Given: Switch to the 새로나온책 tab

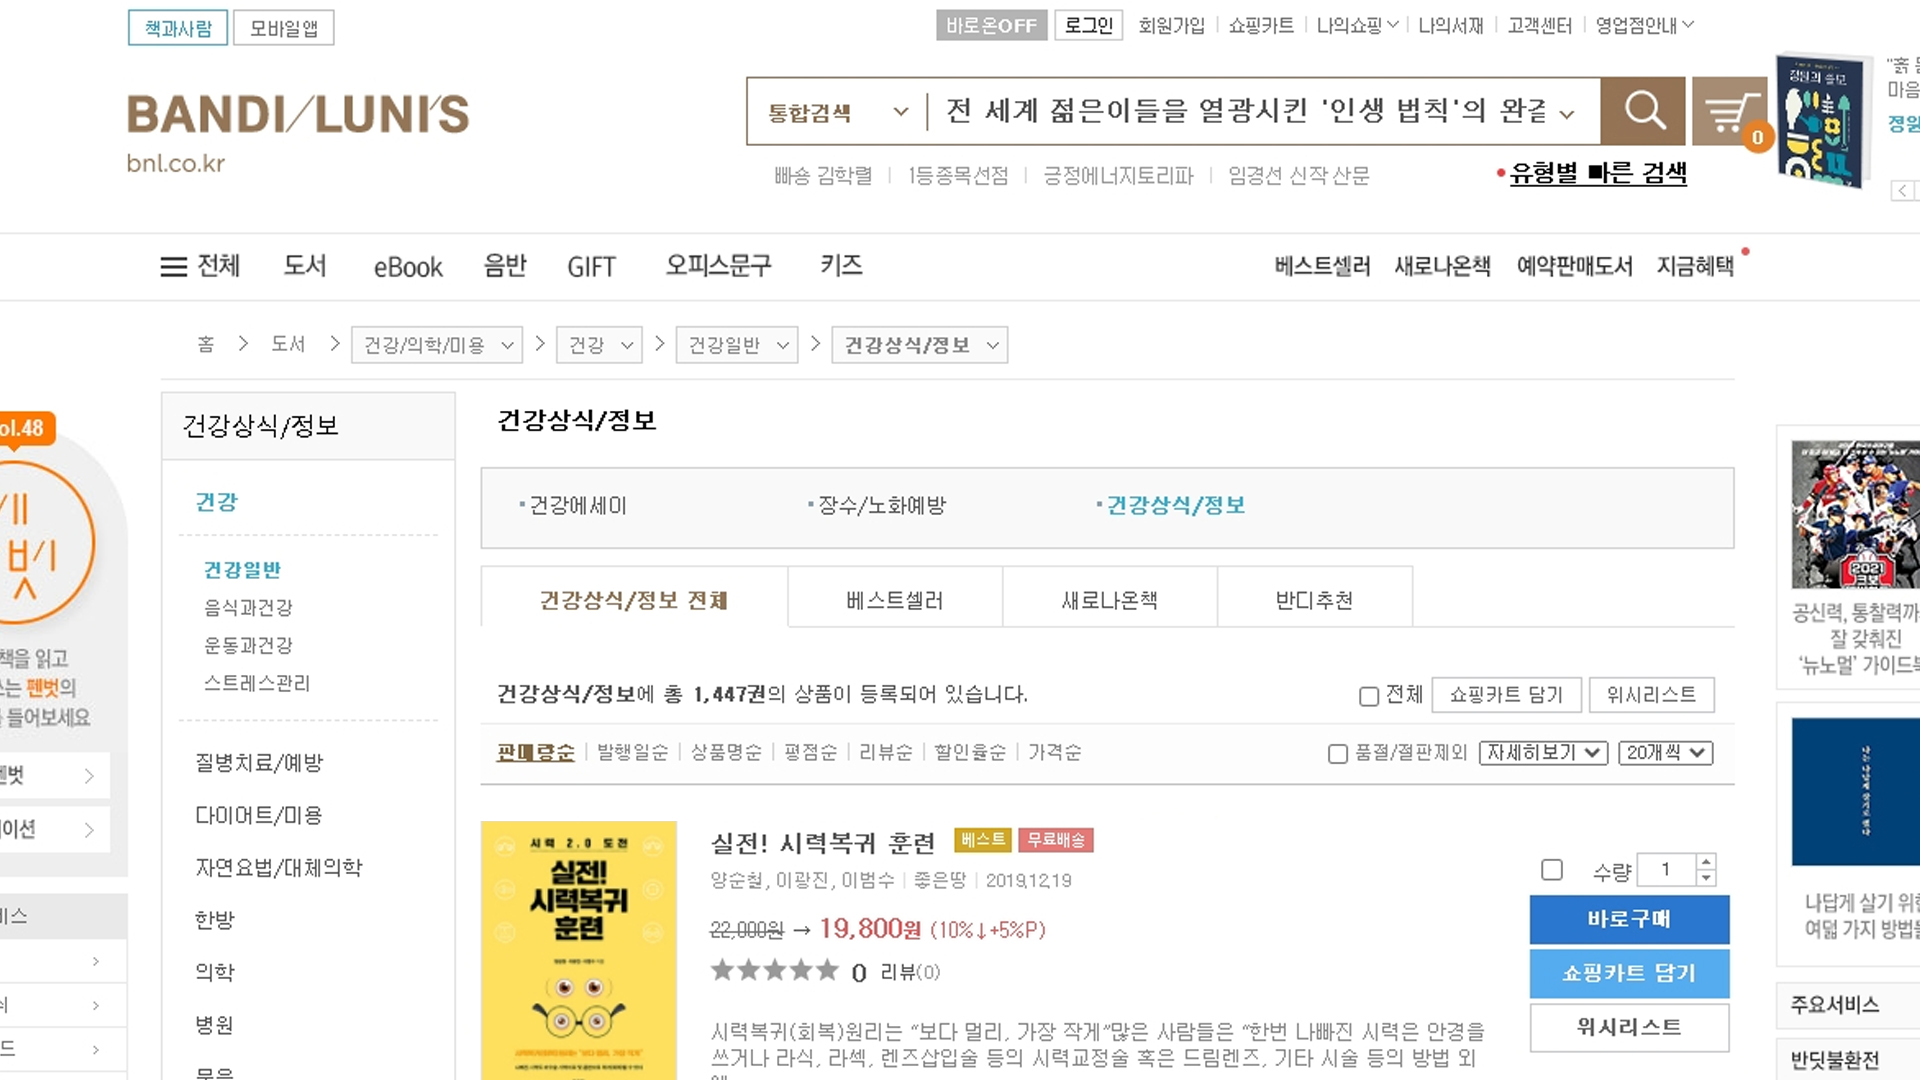Looking at the screenshot, I should click(1110, 599).
